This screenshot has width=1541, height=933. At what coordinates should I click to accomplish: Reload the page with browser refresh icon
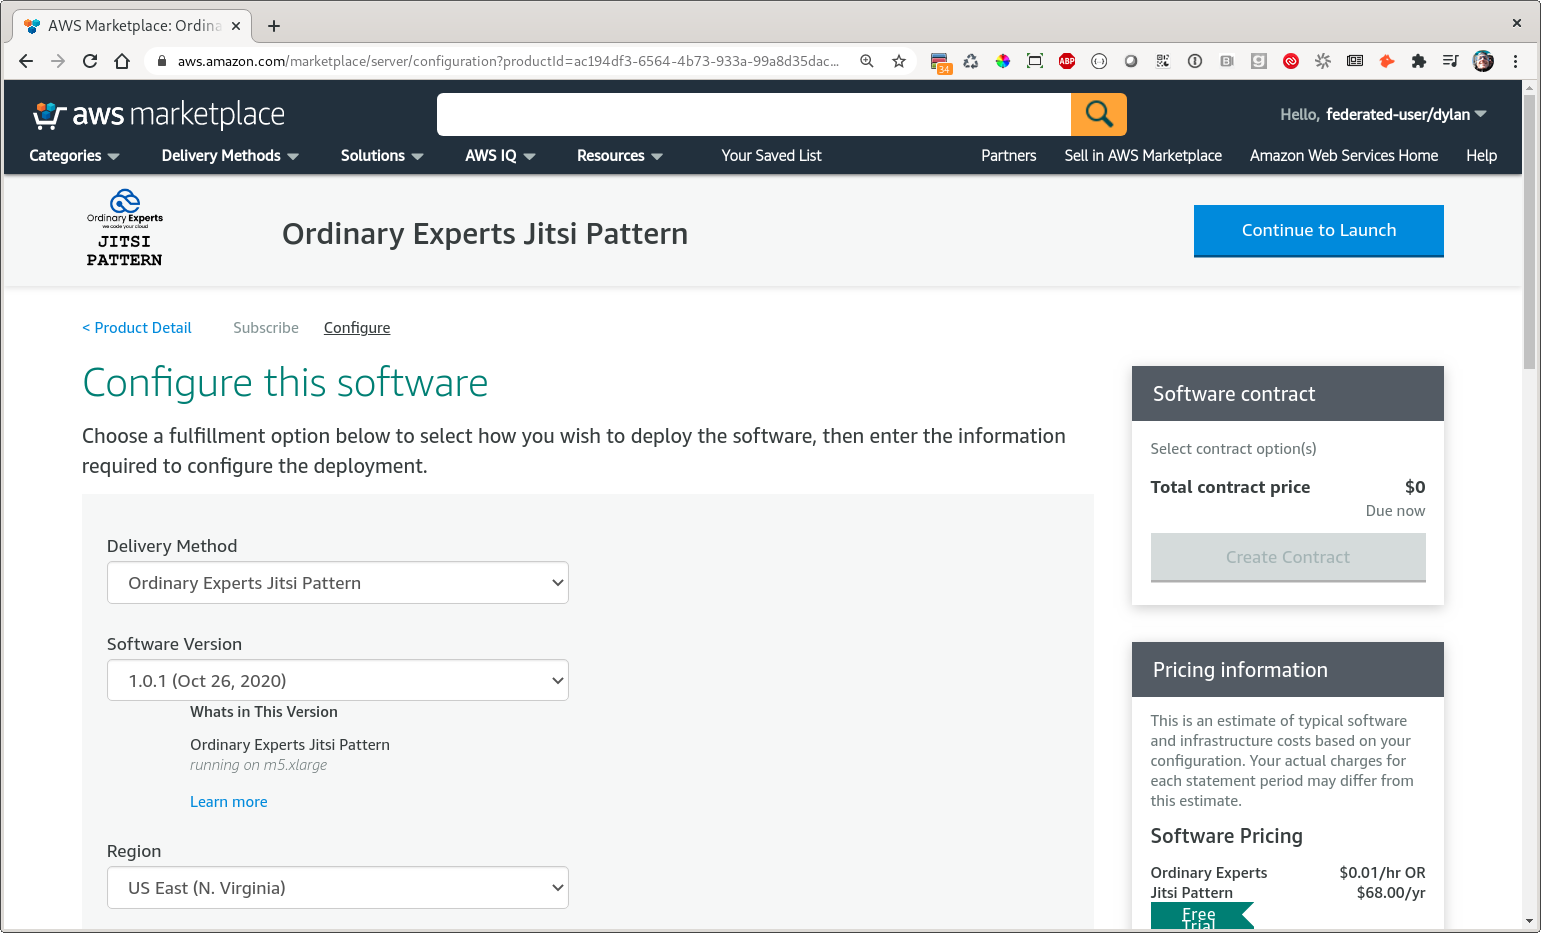pos(90,61)
